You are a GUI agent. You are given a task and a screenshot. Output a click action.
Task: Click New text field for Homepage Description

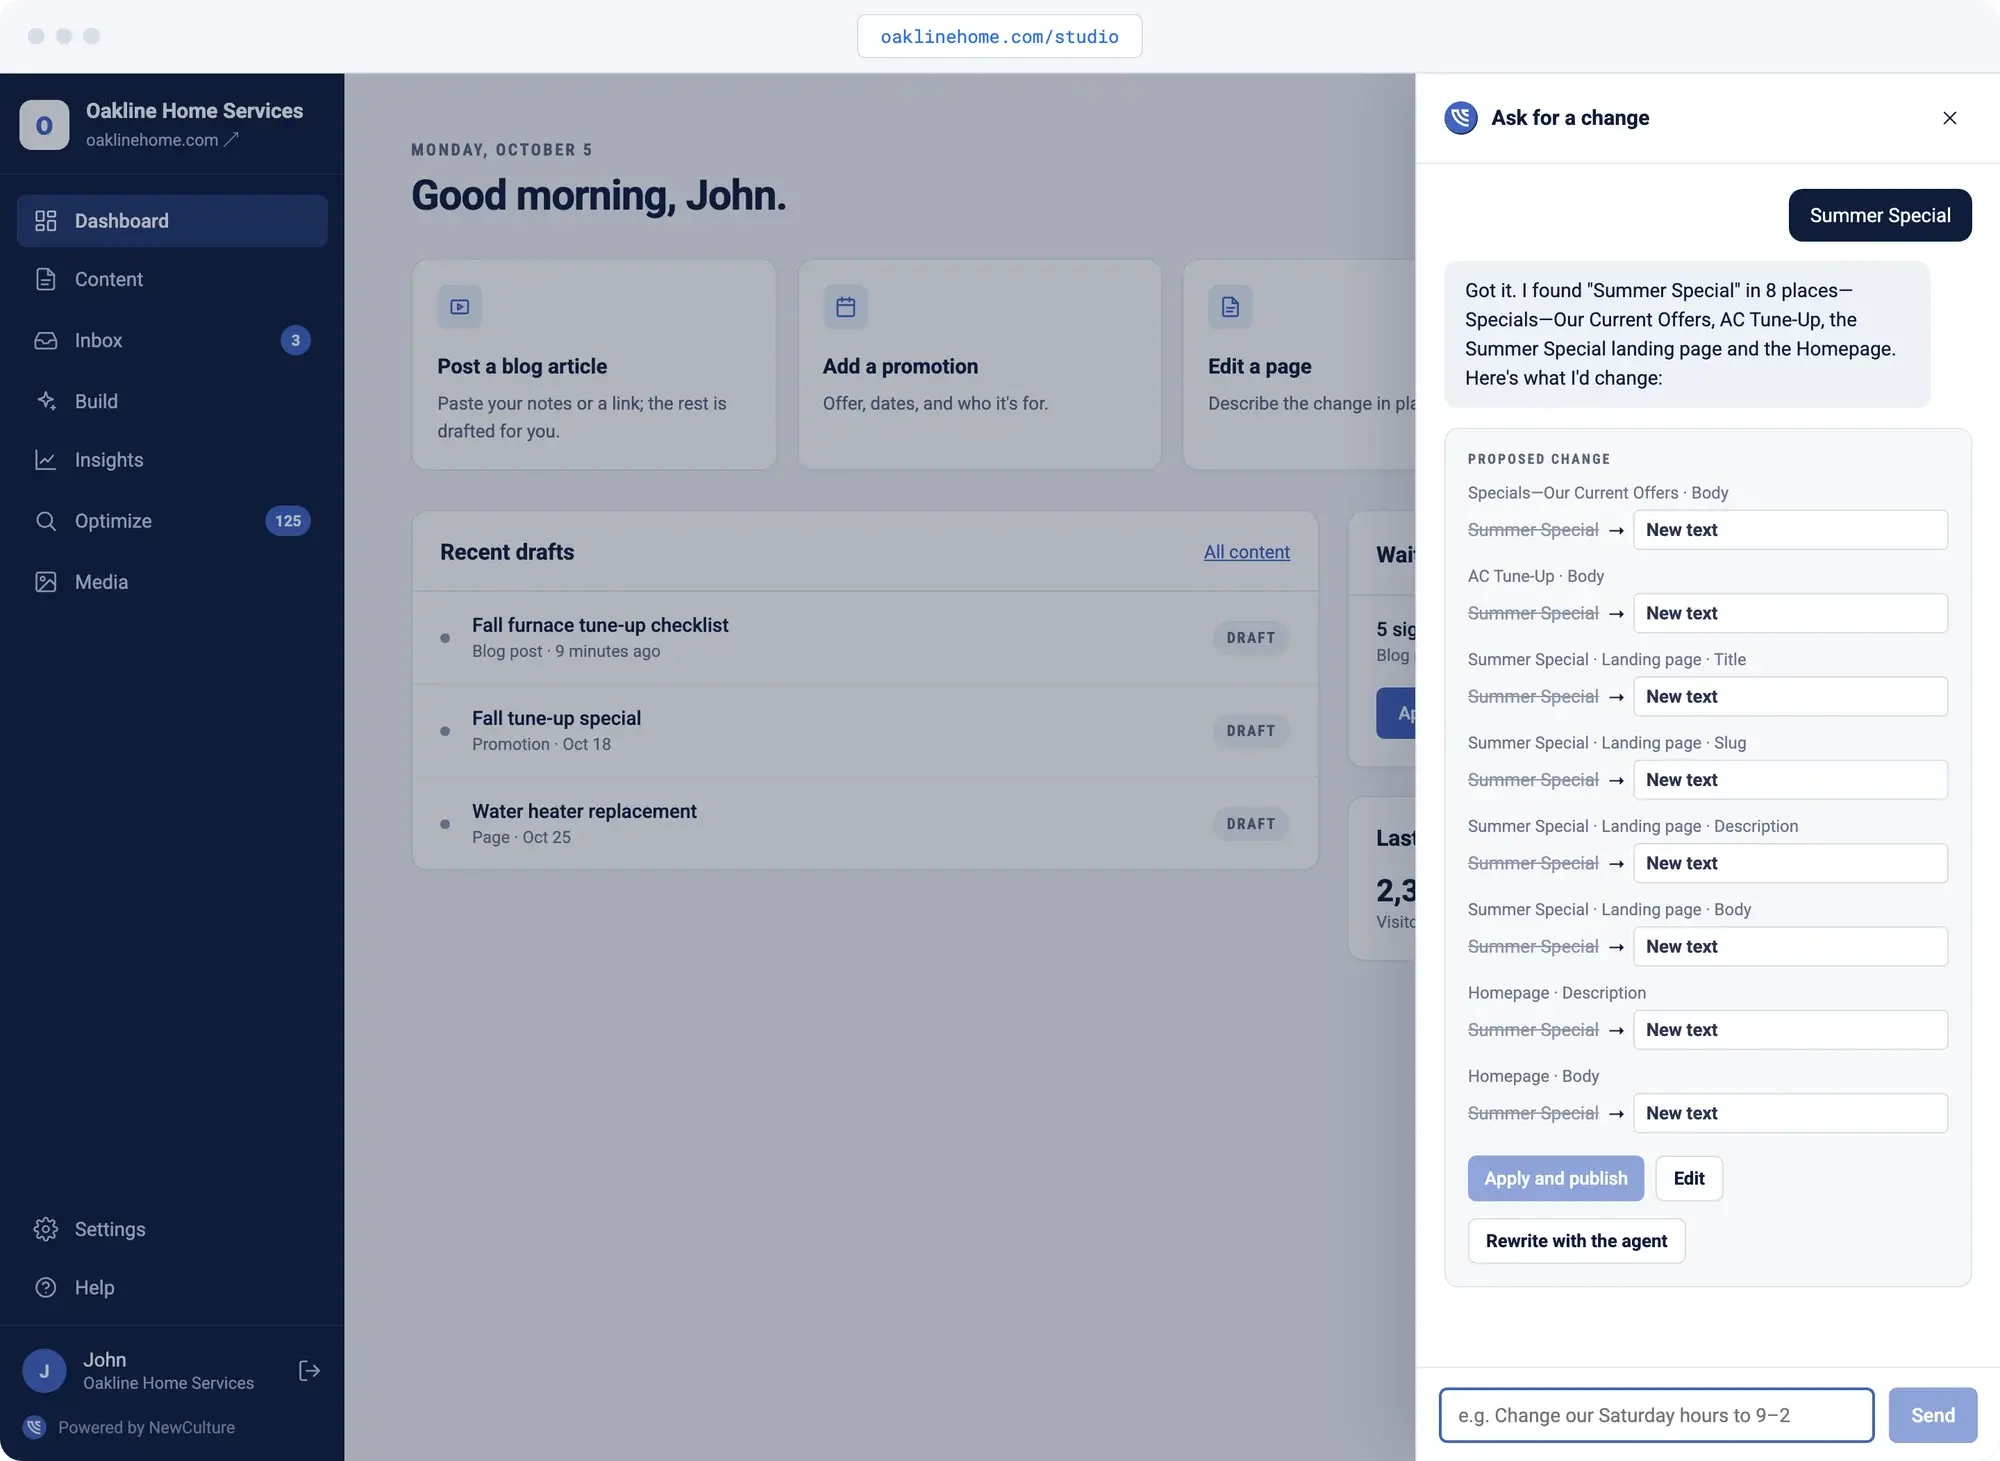click(x=1790, y=1030)
